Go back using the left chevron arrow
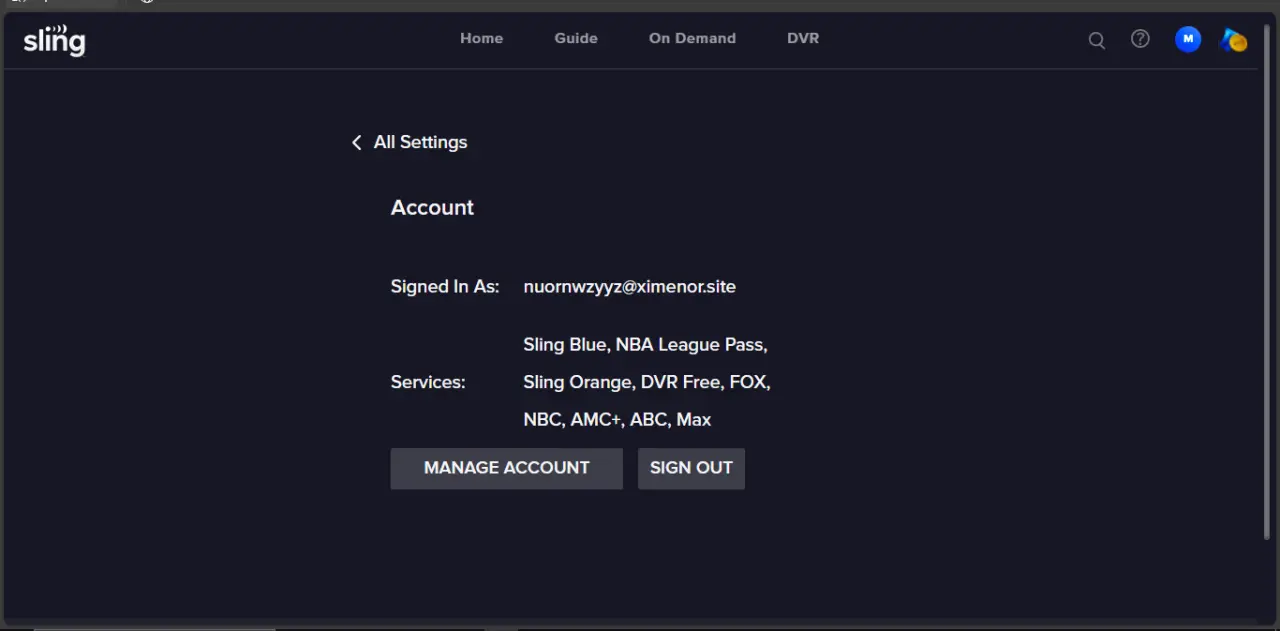Image resolution: width=1280 pixels, height=631 pixels. [x=356, y=143]
